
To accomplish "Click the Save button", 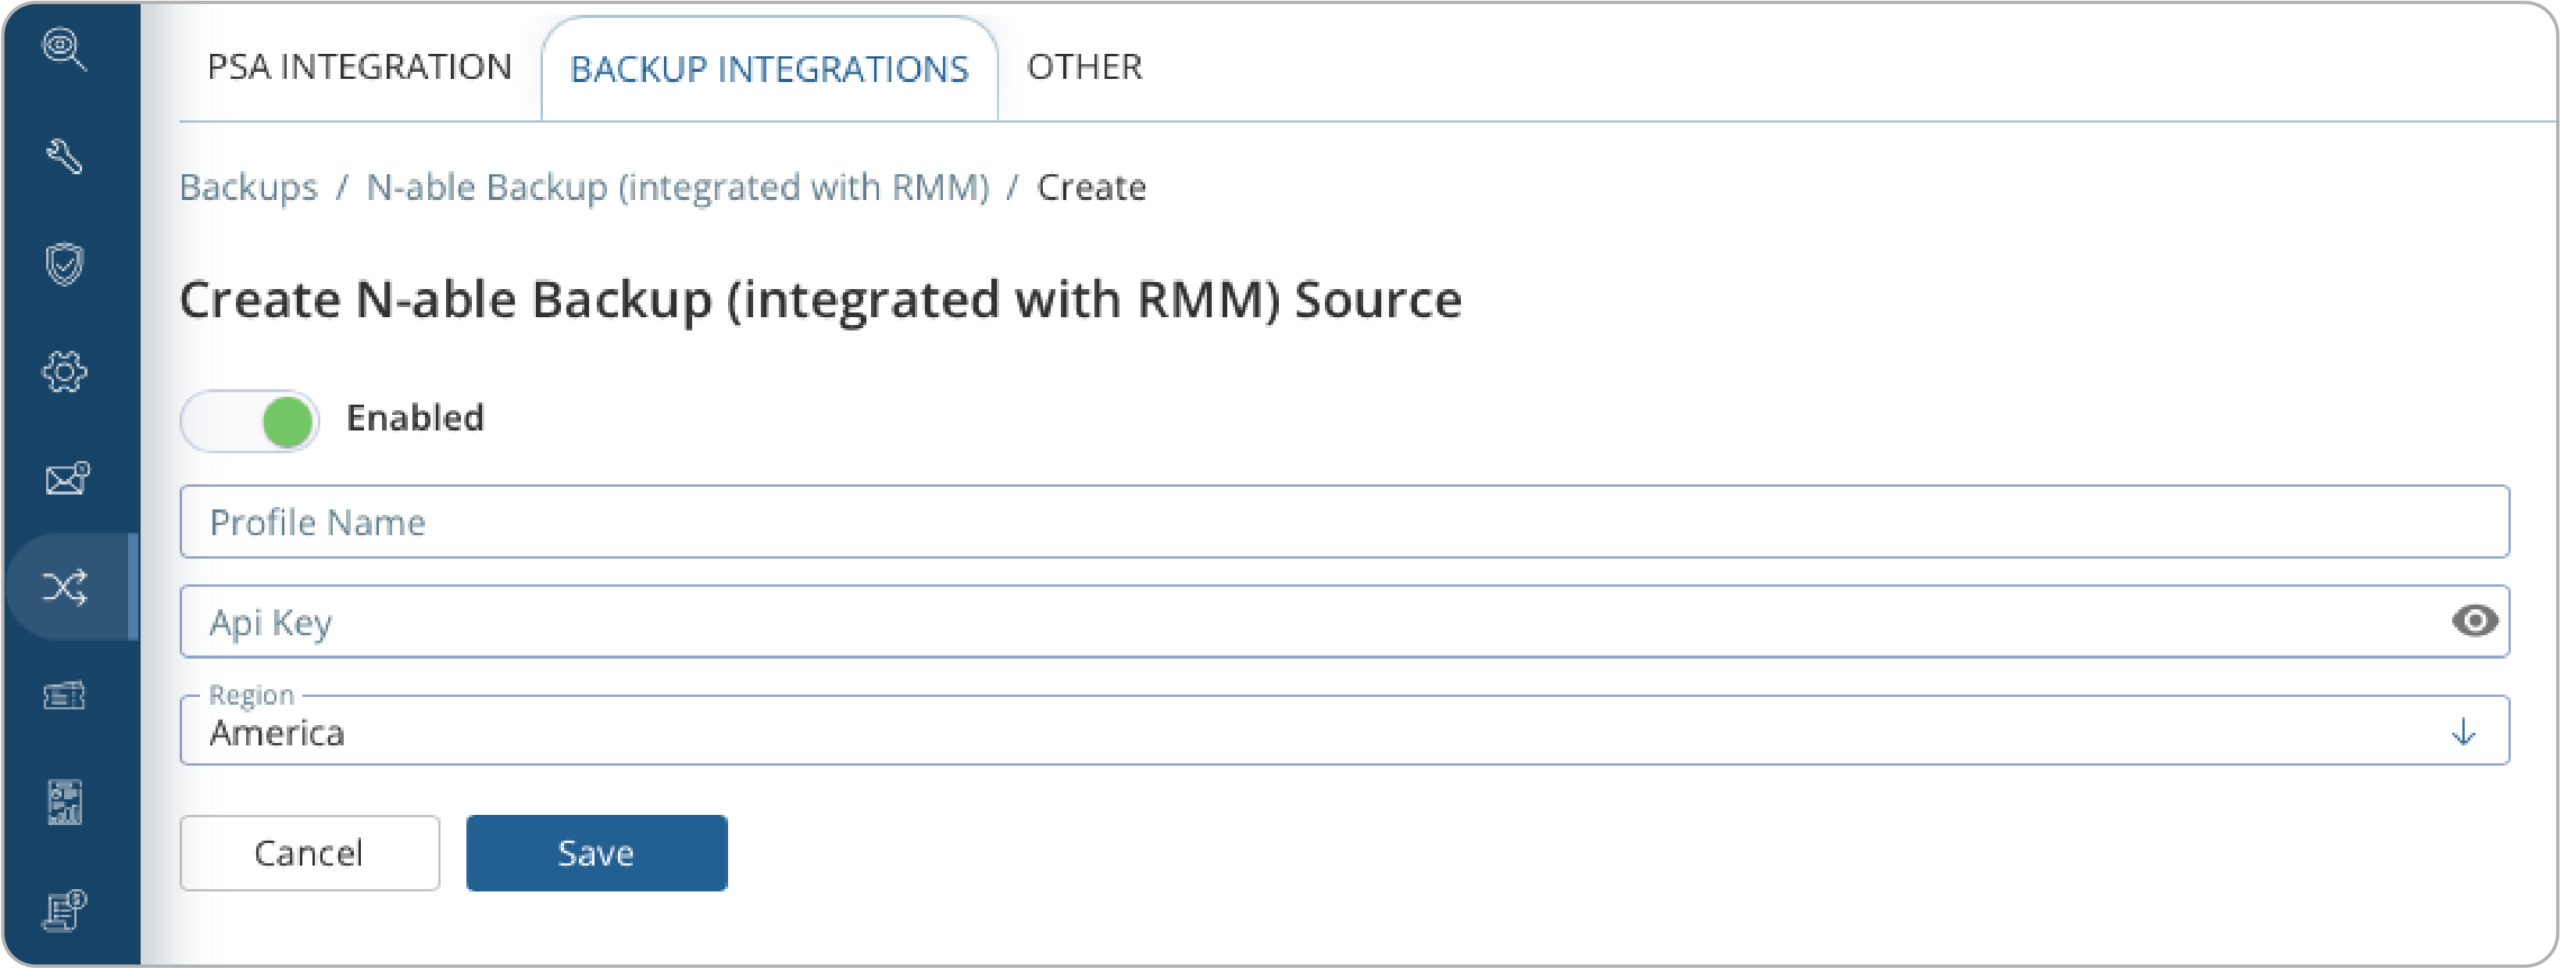I will 596,853.
